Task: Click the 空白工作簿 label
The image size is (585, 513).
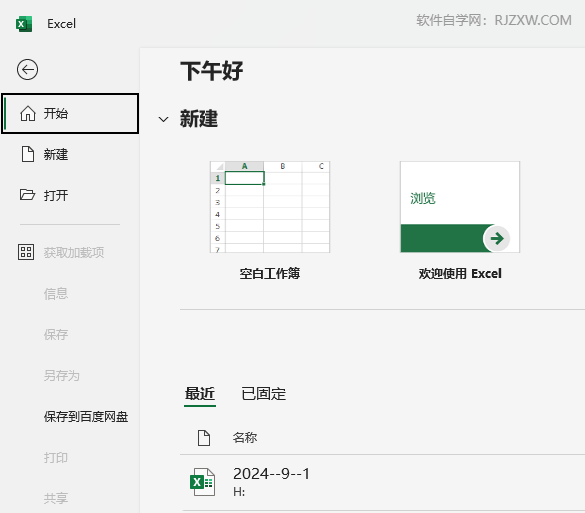Action: coord(270,273)
